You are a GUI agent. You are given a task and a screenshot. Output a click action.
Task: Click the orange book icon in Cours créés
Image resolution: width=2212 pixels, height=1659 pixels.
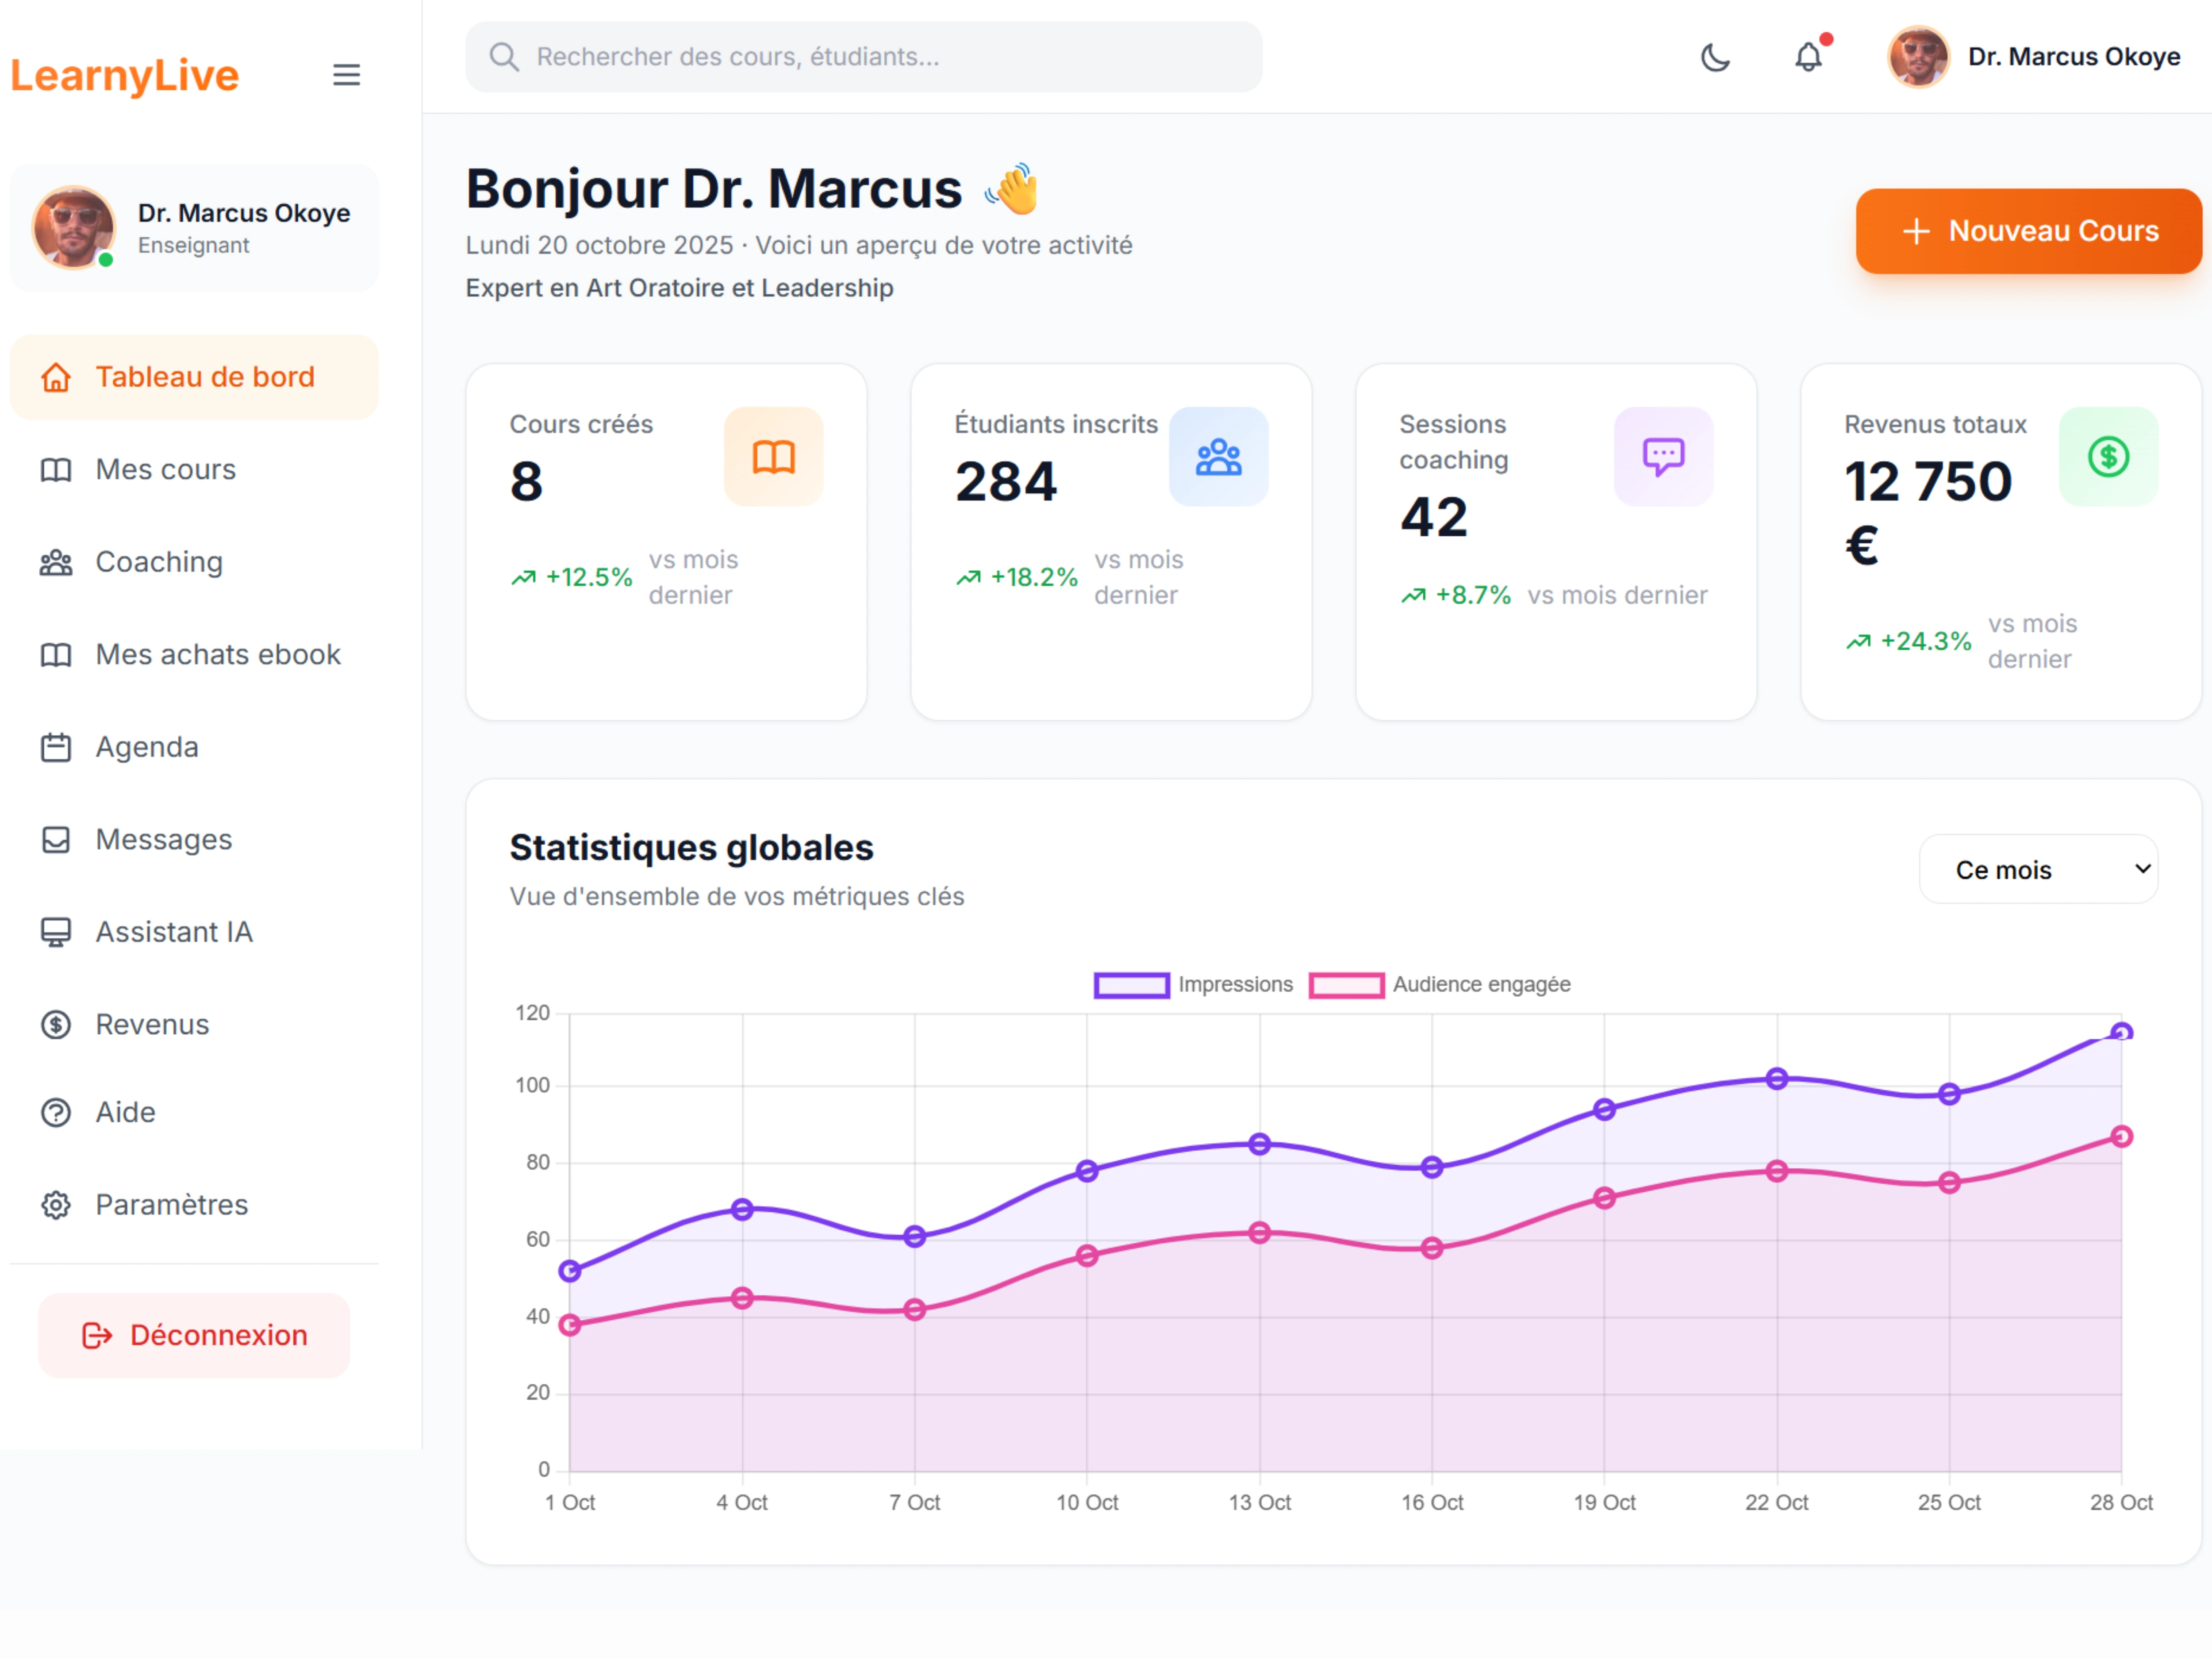pyautogui.click(x=773, y=457)
